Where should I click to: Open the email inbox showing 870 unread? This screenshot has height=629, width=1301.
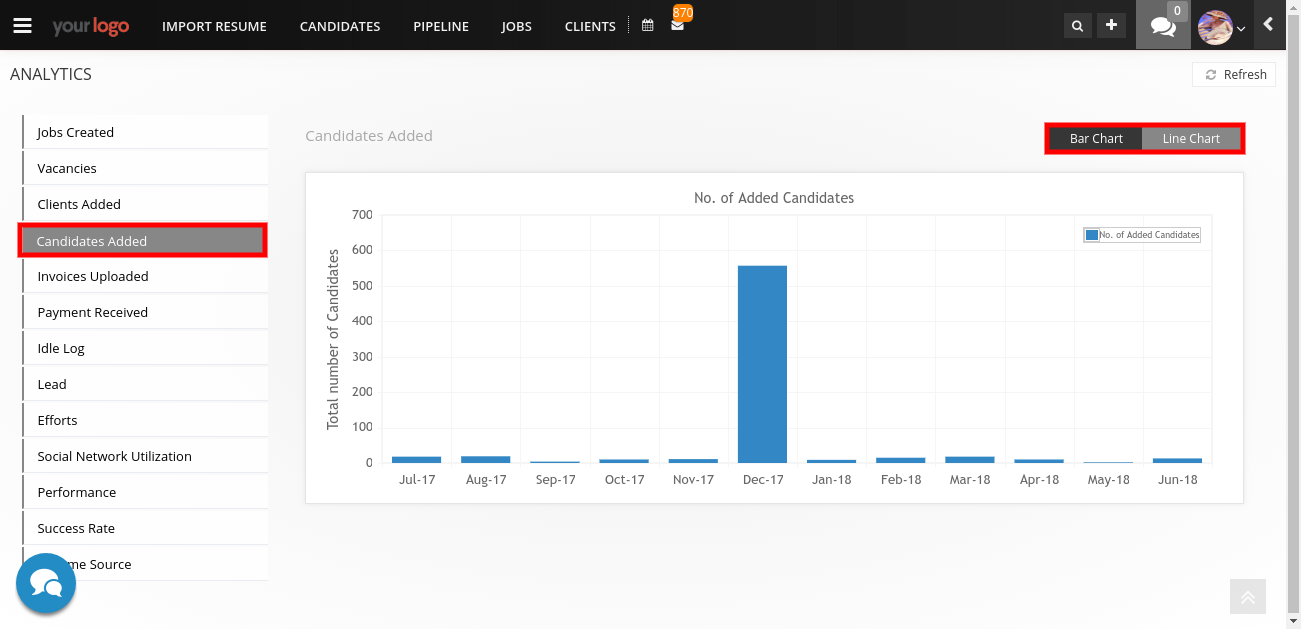pyautogui.click(x=678, y=28)
